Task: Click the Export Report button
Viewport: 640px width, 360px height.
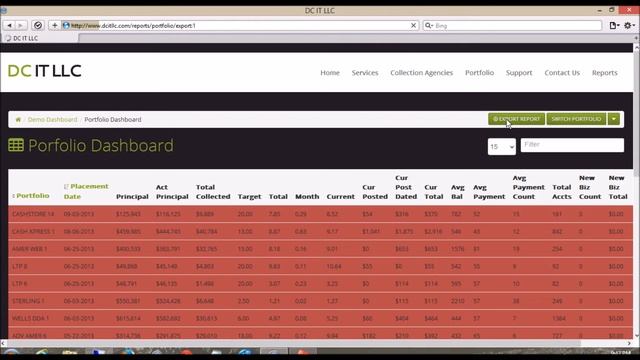Action: pyautogui.click(x=516, y=119)
